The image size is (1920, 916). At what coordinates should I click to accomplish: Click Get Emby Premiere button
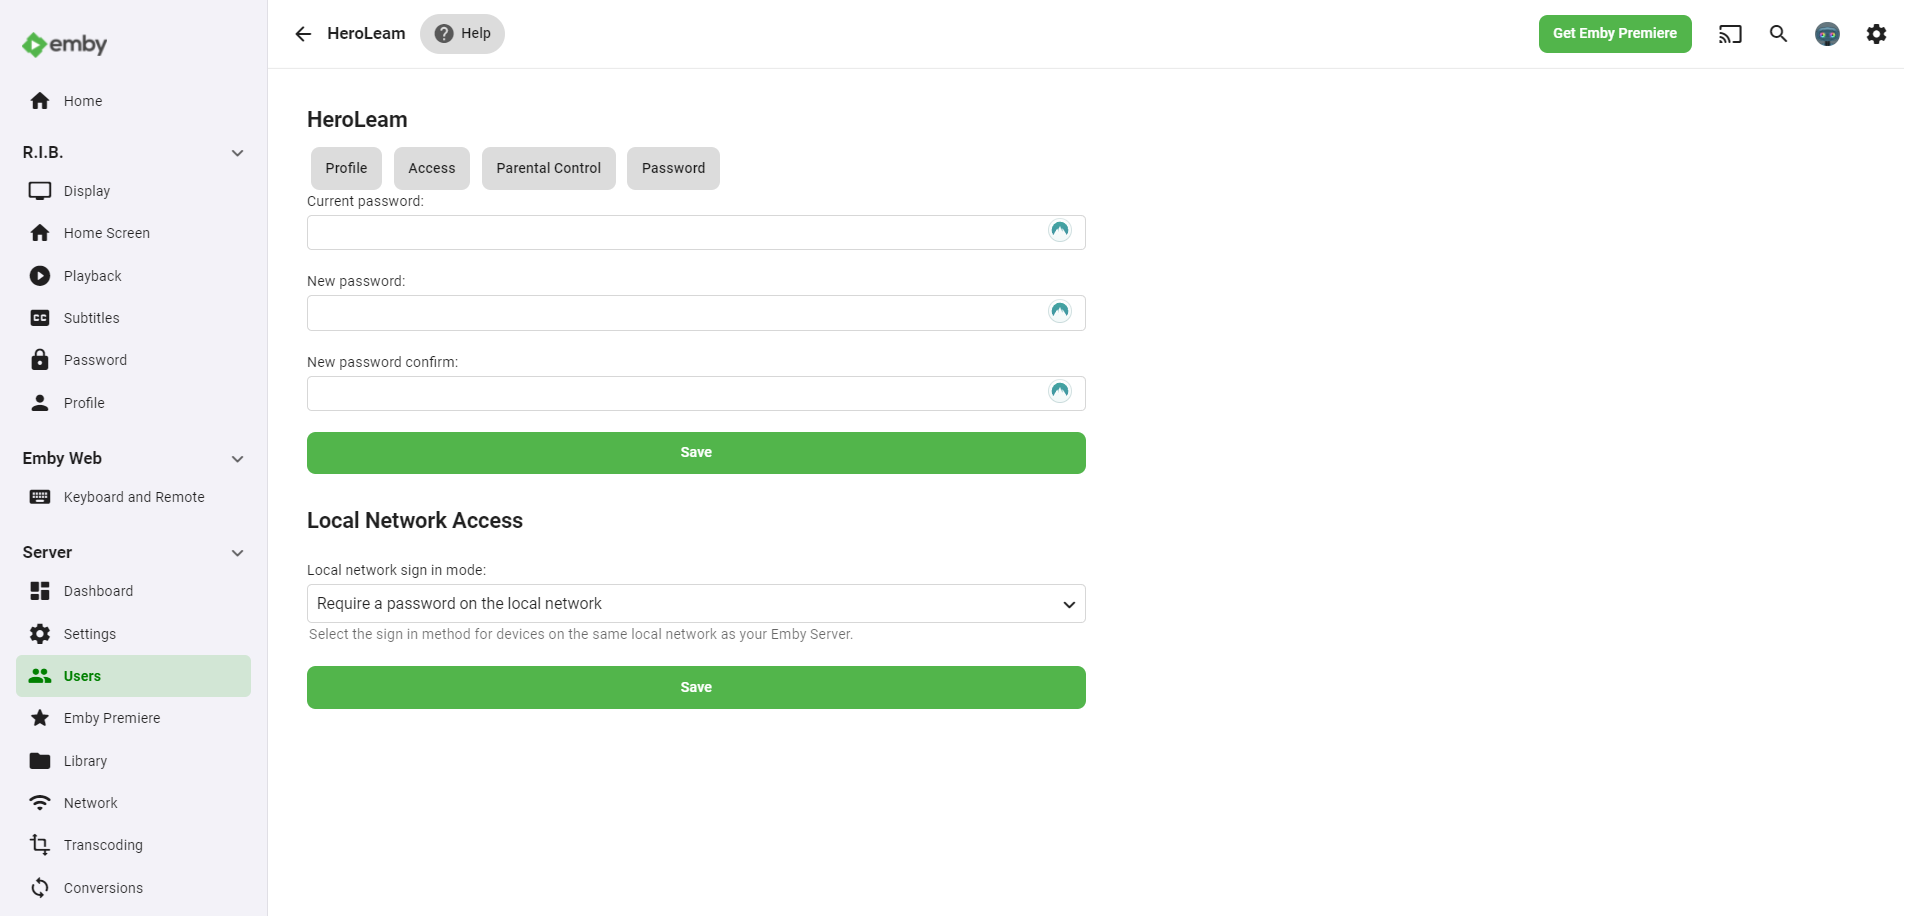1615,34
